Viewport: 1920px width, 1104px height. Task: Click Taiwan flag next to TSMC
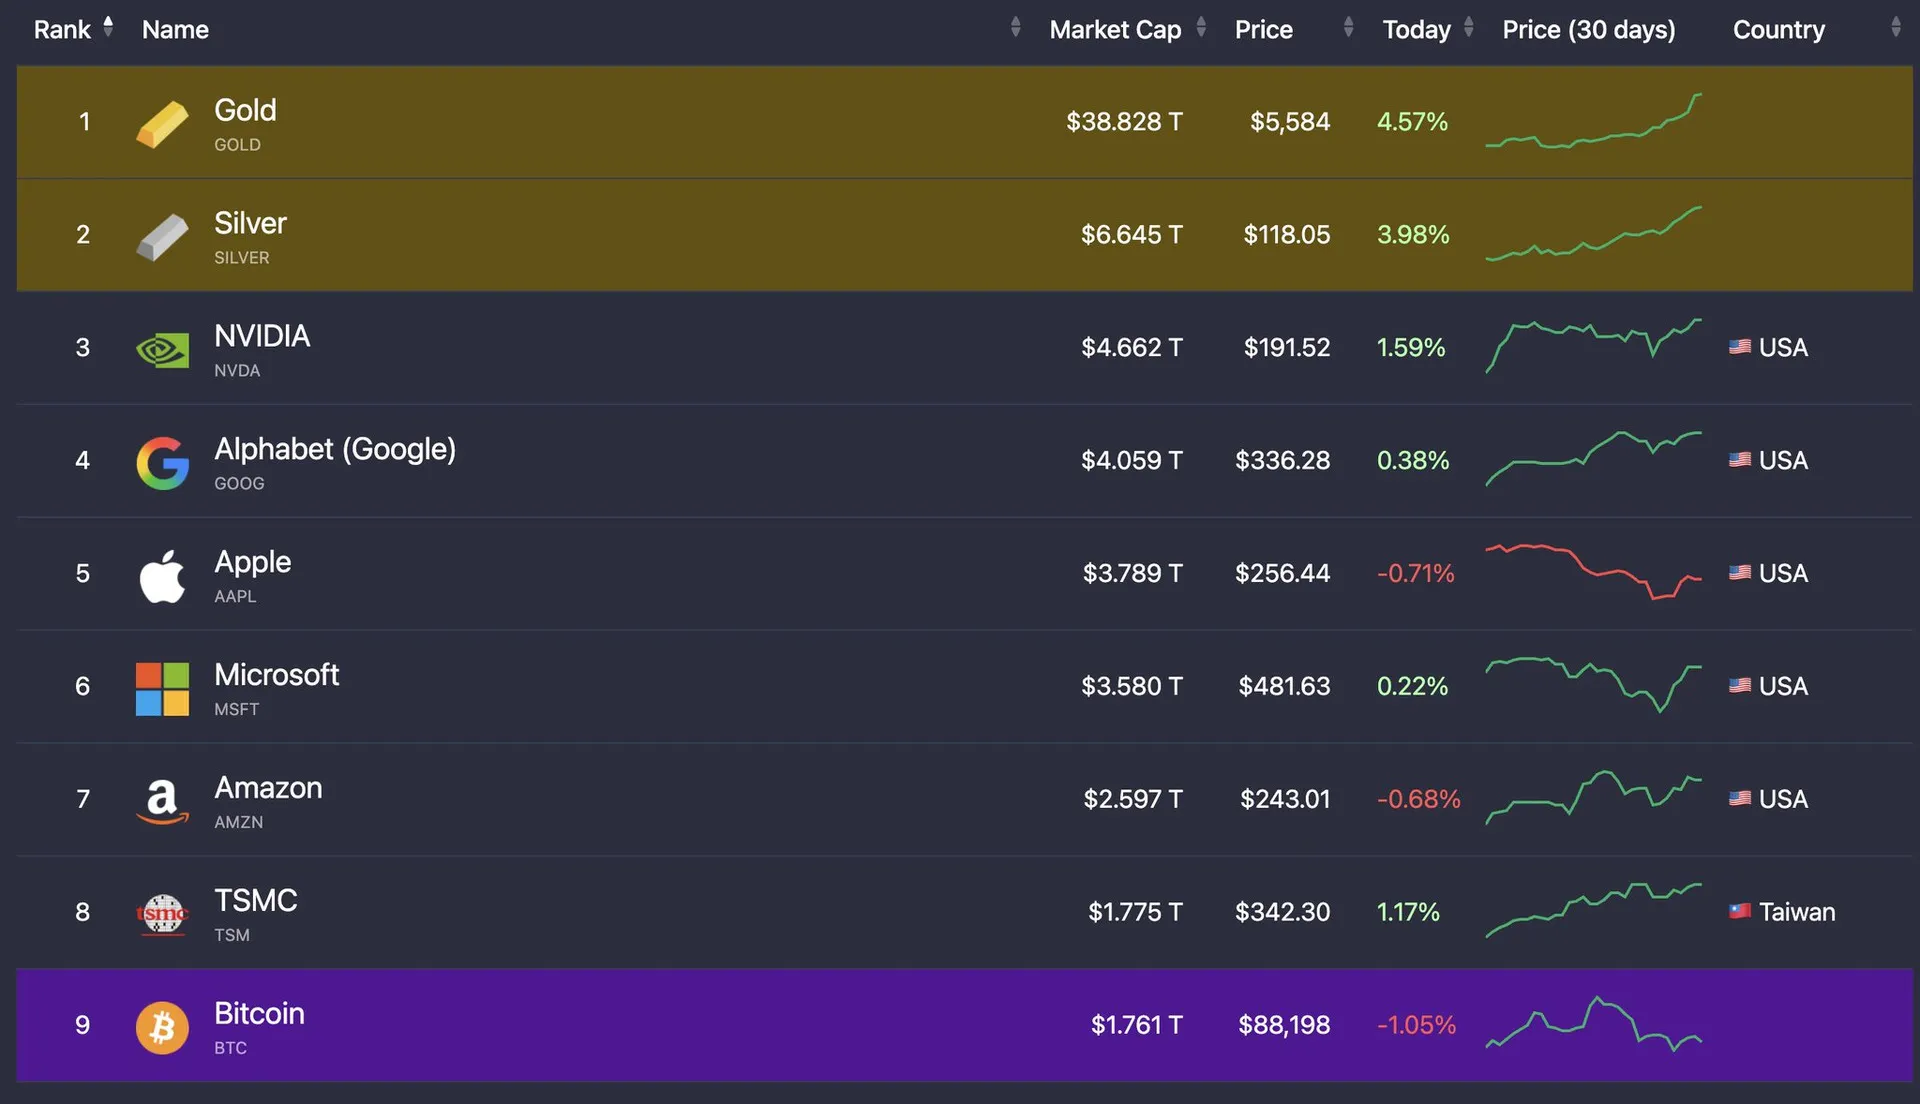click(x=1740, y=911)
